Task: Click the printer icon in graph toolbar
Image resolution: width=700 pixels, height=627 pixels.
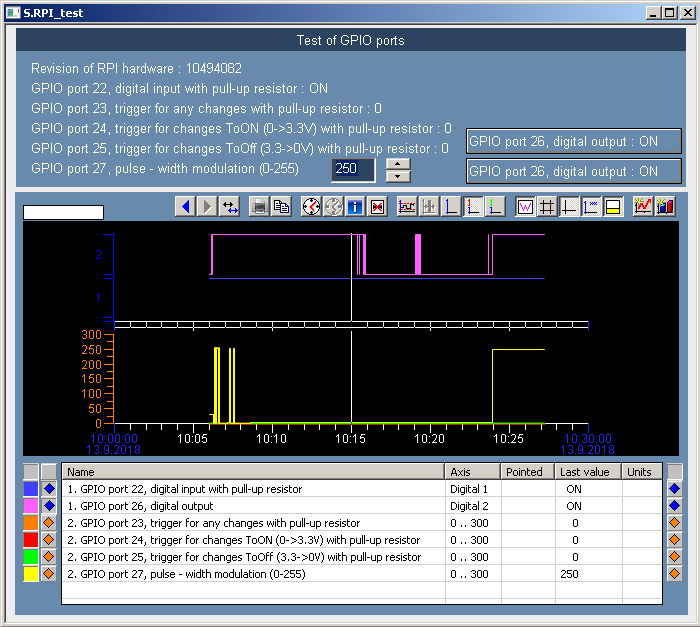Action: click(259, 206)
